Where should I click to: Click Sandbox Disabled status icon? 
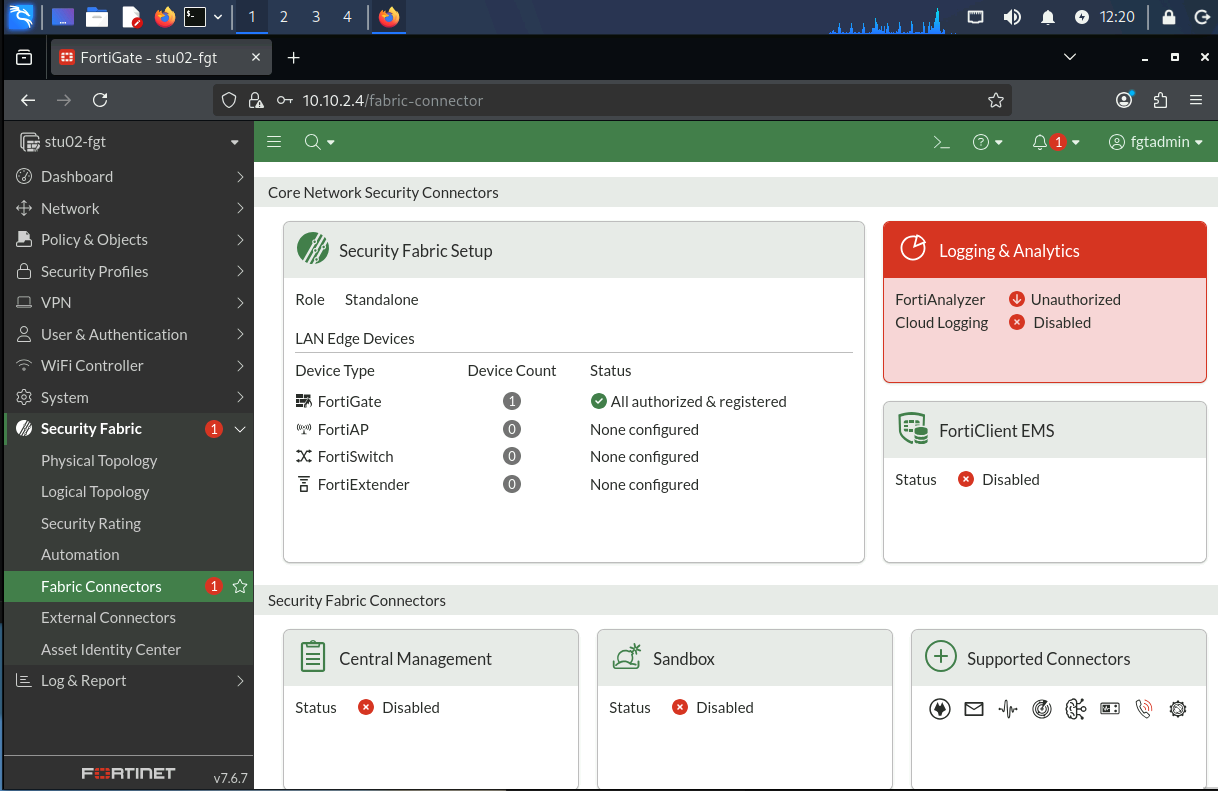[x=680, y=707]
